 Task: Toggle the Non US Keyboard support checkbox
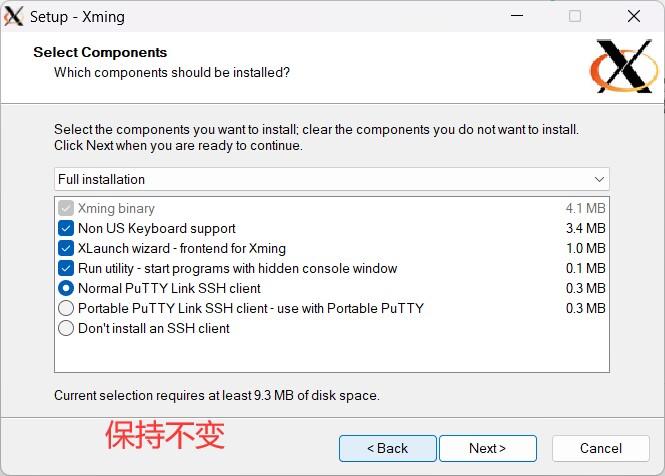tap(66, 228)
